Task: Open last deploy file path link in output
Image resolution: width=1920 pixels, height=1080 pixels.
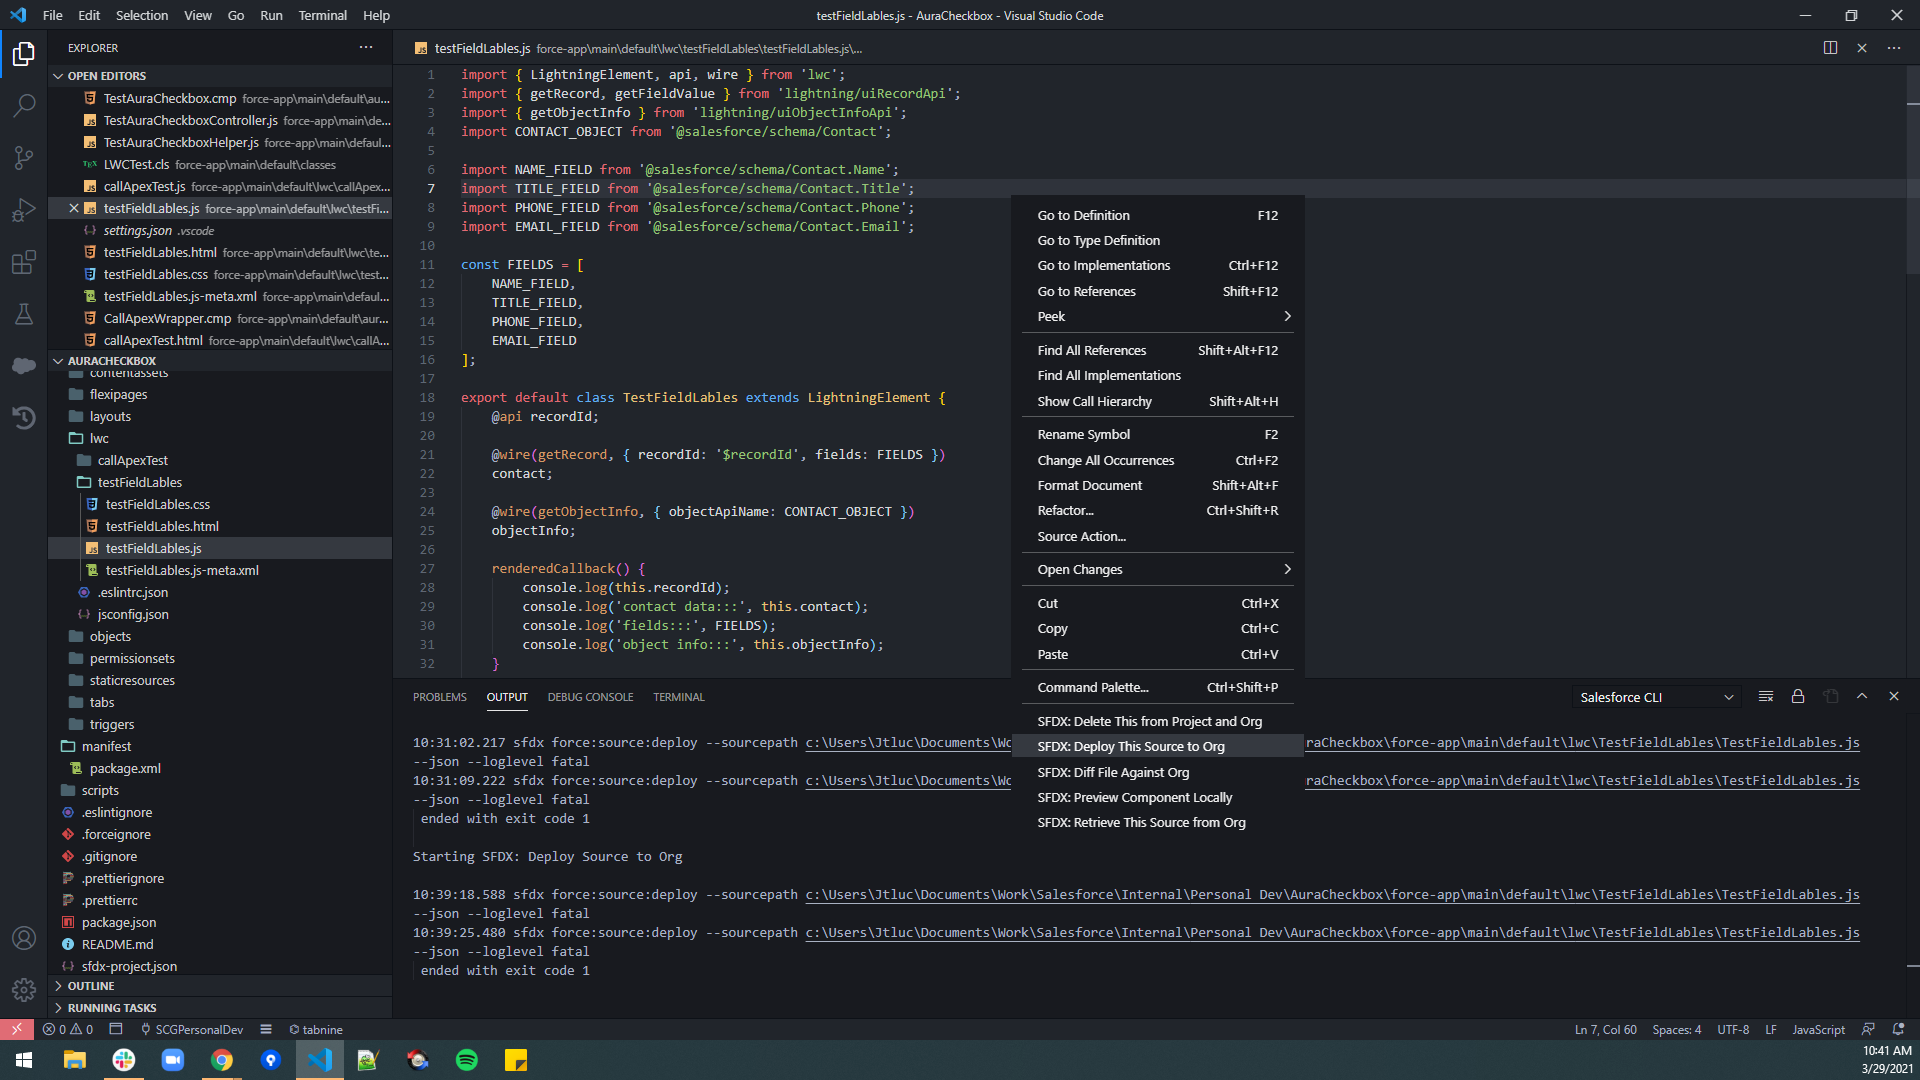Action: [1332, 933]
